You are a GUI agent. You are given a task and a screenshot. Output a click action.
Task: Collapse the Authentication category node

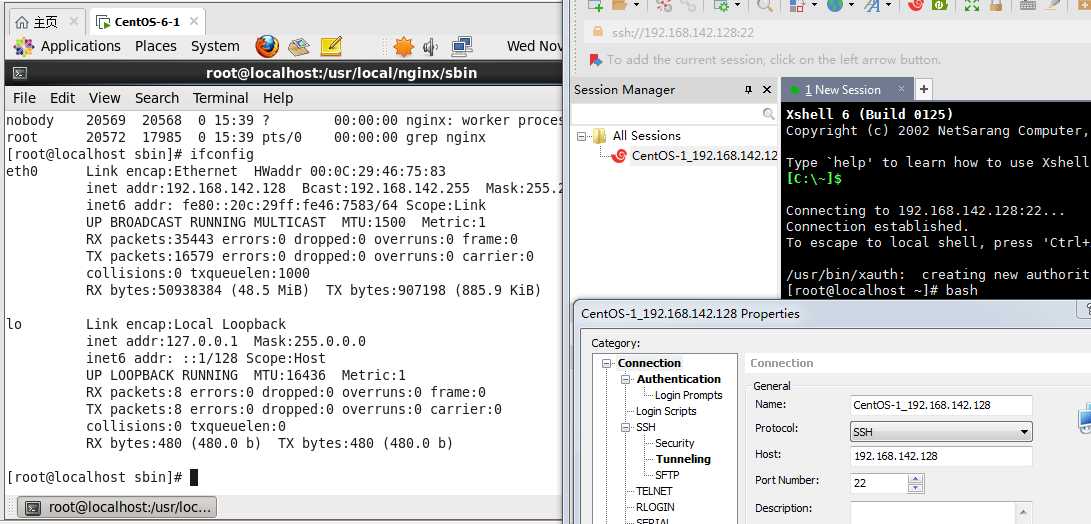pos(626,379)
